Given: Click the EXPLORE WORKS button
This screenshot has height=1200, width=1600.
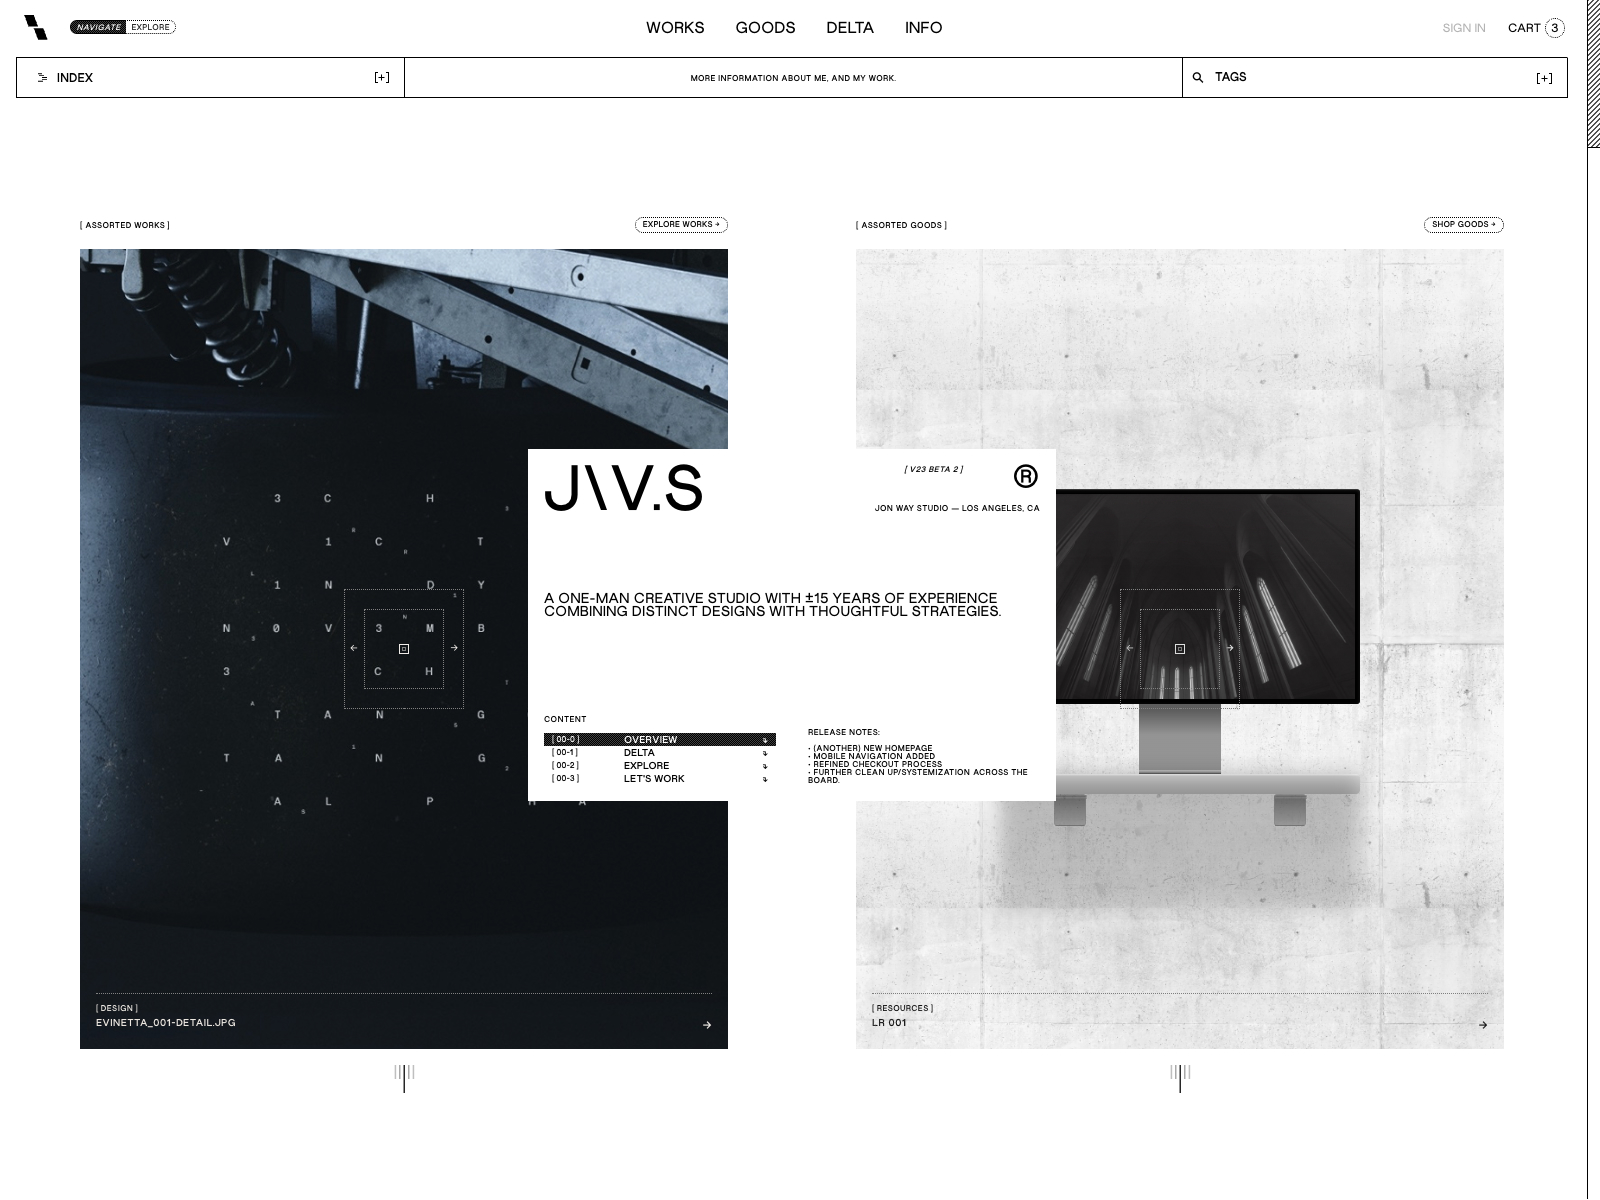Looking at the screenshot, I should coord(682,225).
